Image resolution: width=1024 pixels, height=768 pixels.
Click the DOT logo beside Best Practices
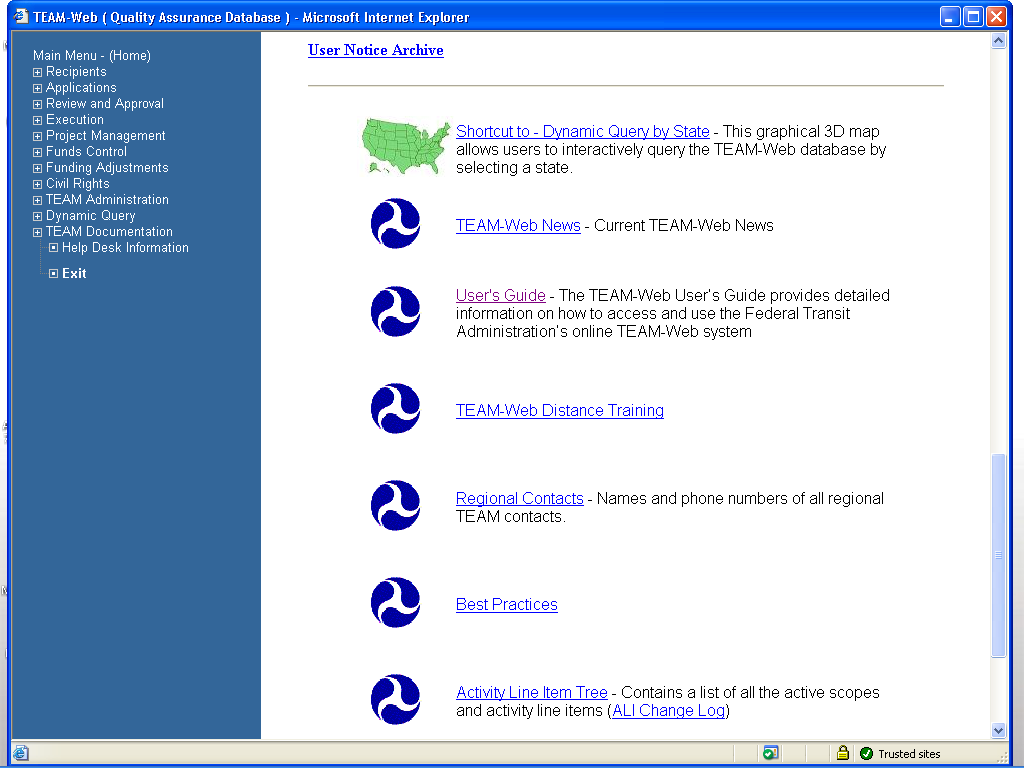coord(395,602)
